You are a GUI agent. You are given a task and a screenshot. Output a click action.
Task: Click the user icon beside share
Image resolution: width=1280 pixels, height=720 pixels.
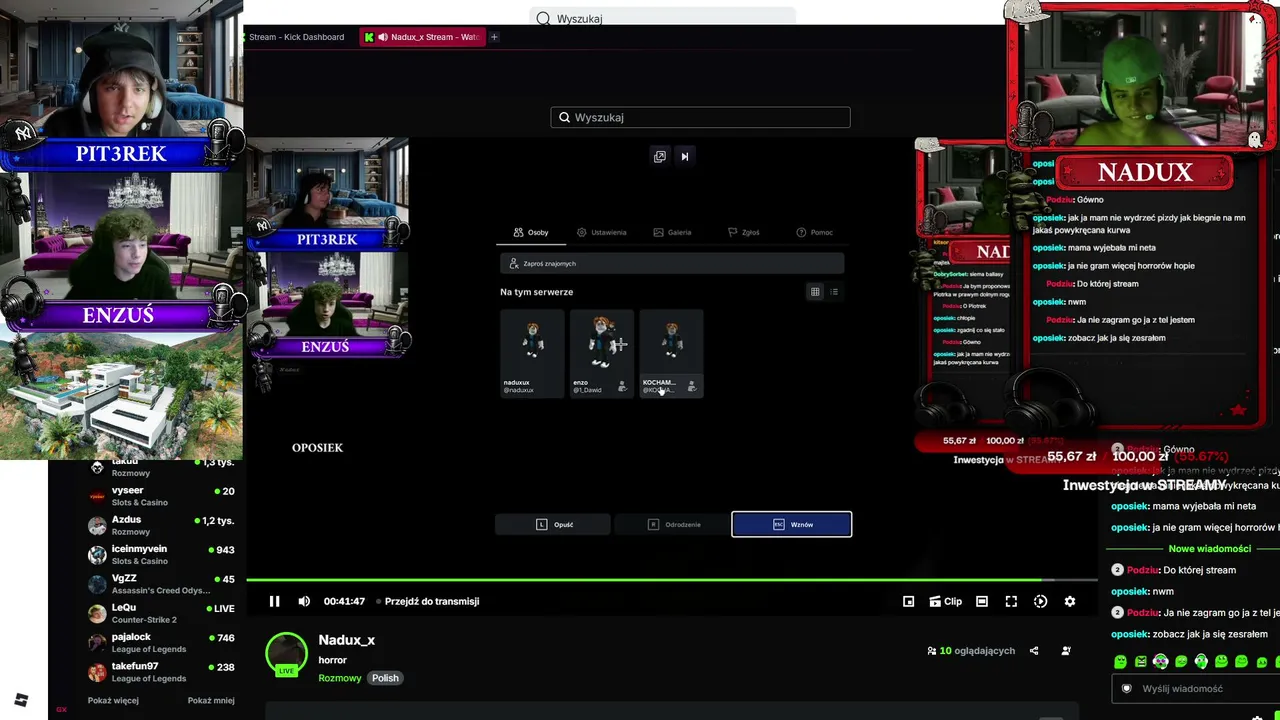(x=1066, y=651)
